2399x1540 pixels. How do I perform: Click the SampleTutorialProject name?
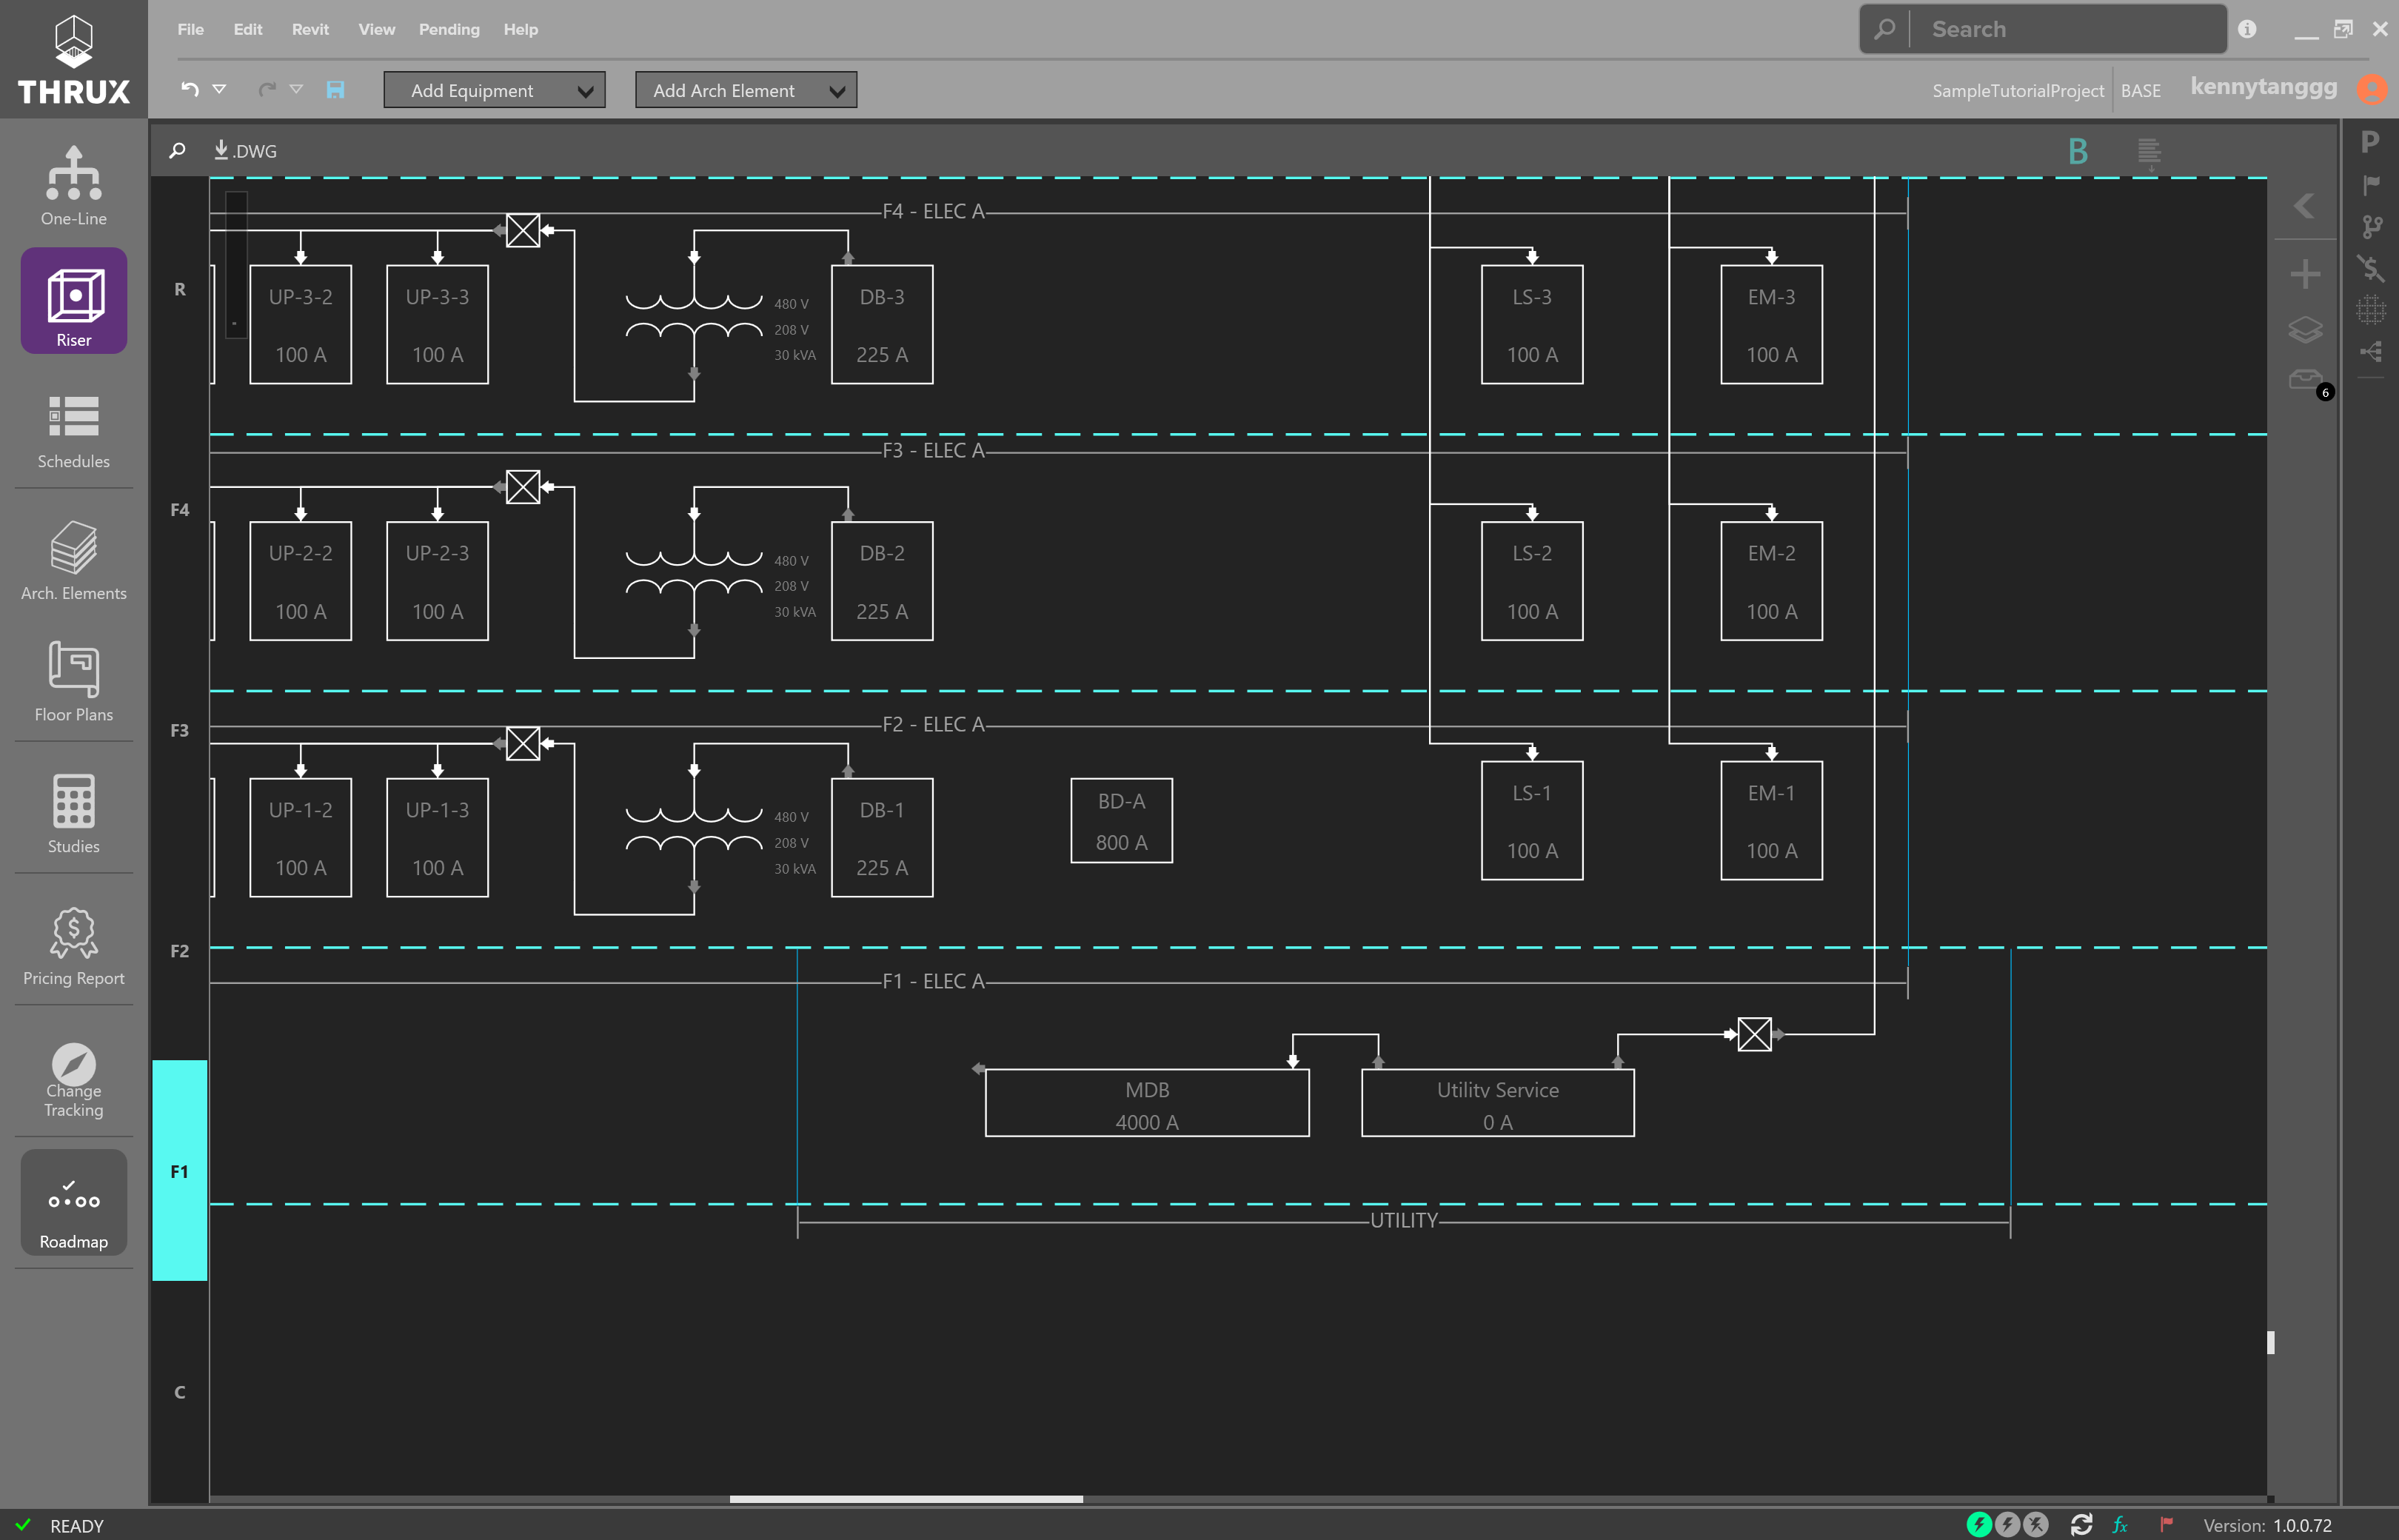click(2017, 90)
